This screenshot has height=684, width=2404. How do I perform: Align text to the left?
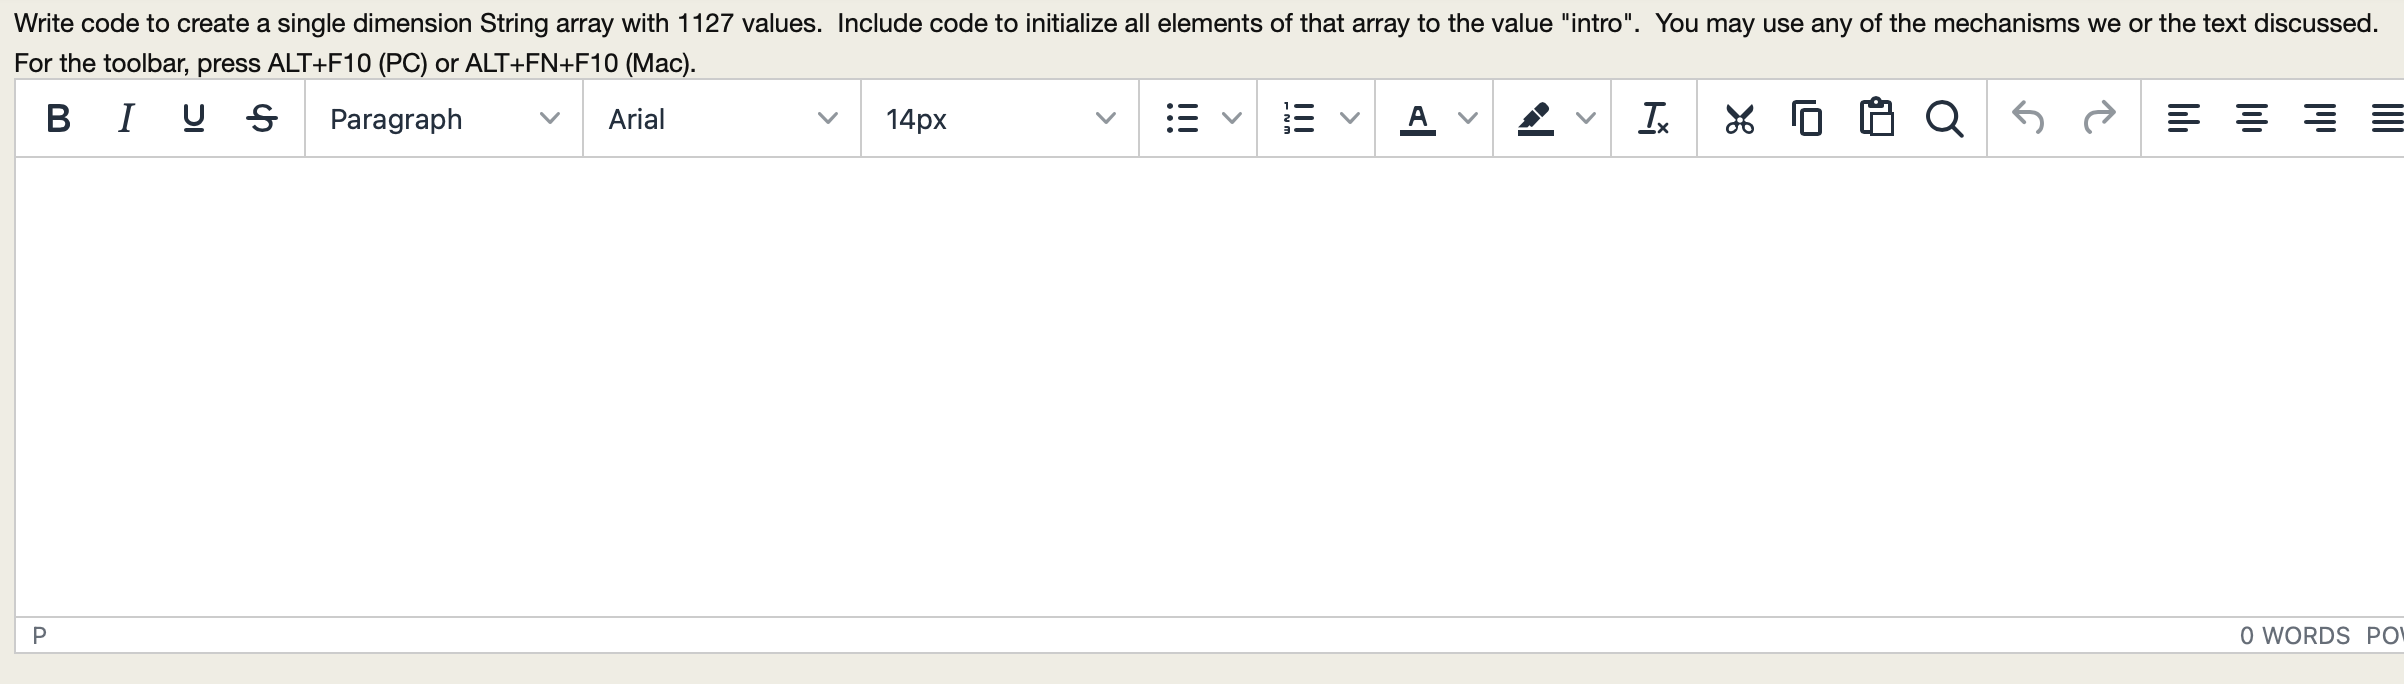click(x=2183, y=119)
